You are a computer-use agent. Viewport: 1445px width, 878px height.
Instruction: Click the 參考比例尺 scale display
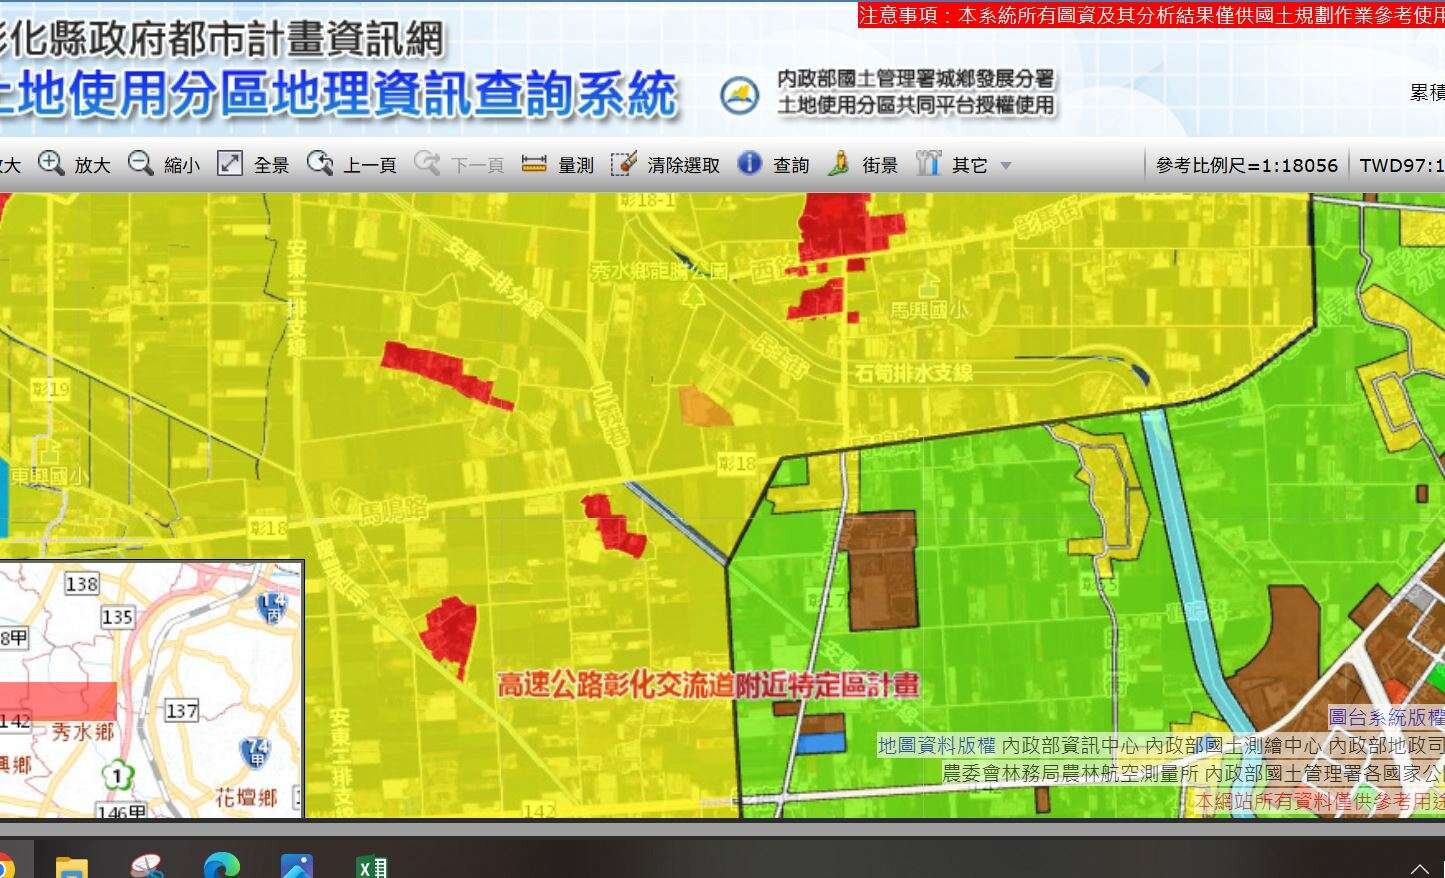(x=1246, y=165)
